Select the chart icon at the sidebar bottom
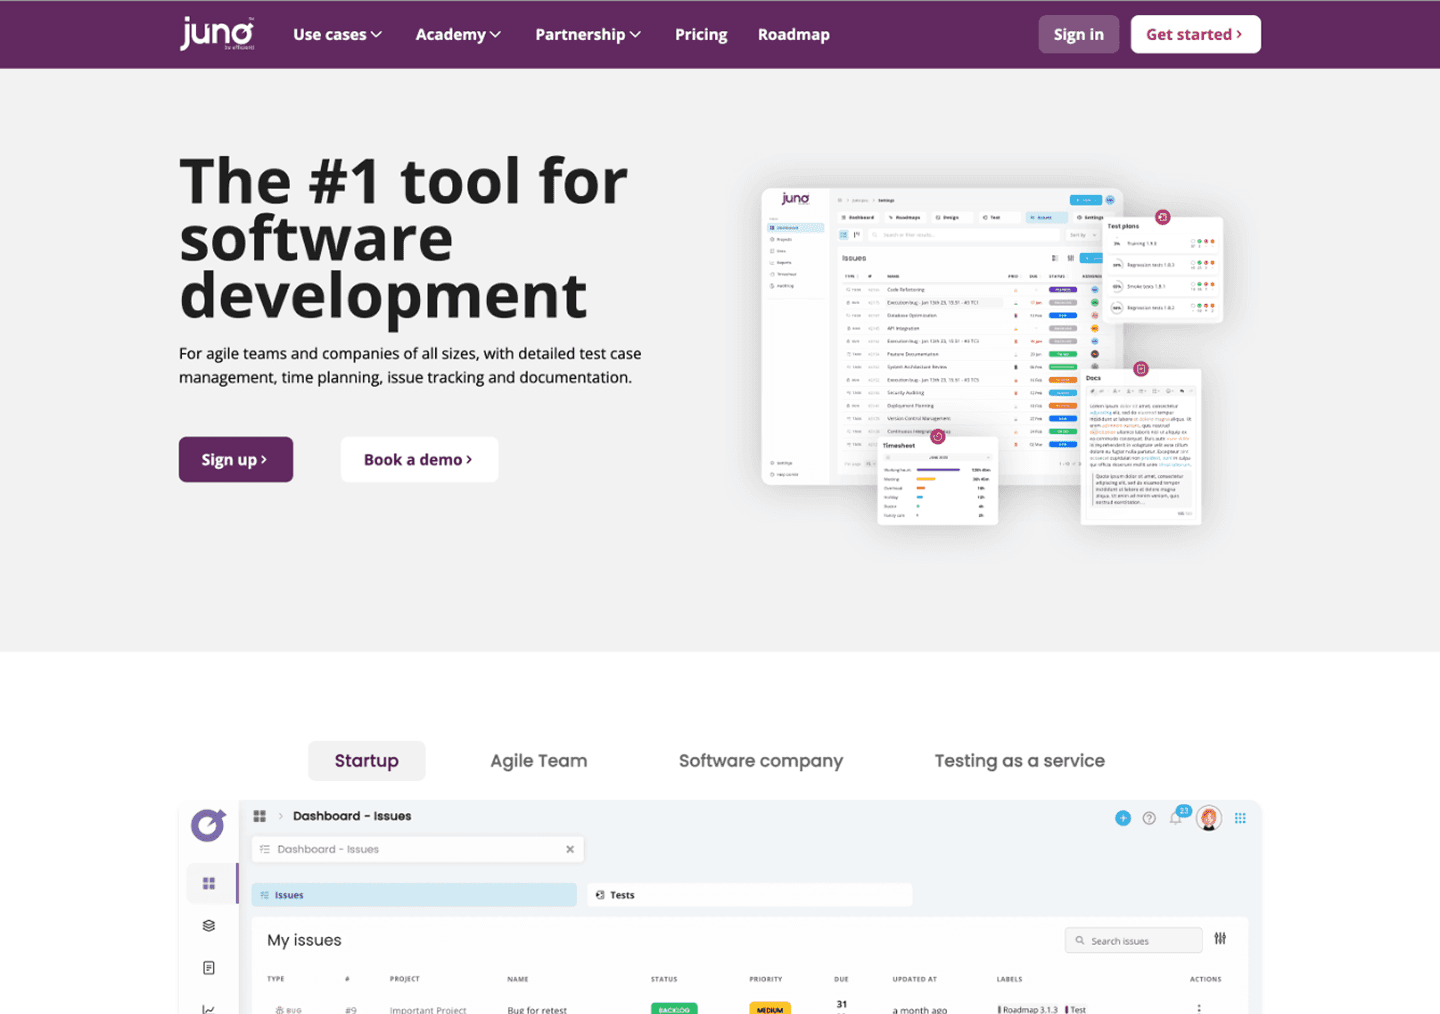 click(209, 1008)
